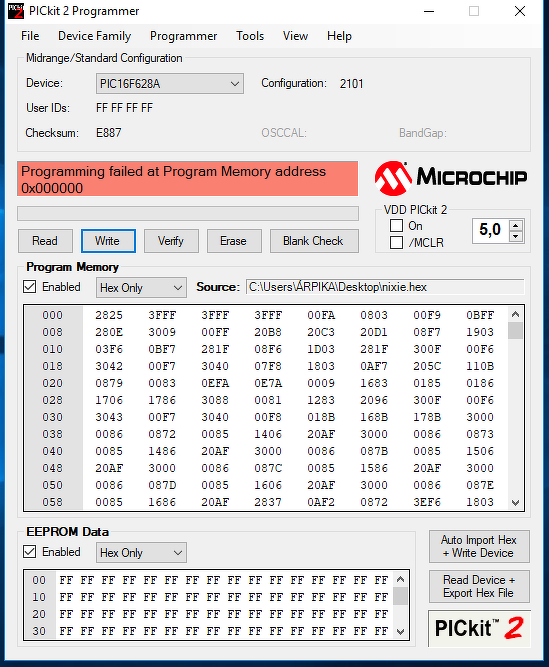Image resolution: width=549 pixels, height=667 pixels.
Task: Open the Tools menu
Action: (250, 36)
